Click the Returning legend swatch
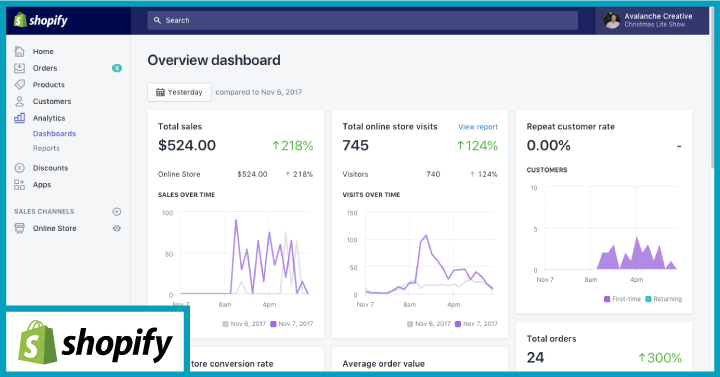 tap(648, 299)
